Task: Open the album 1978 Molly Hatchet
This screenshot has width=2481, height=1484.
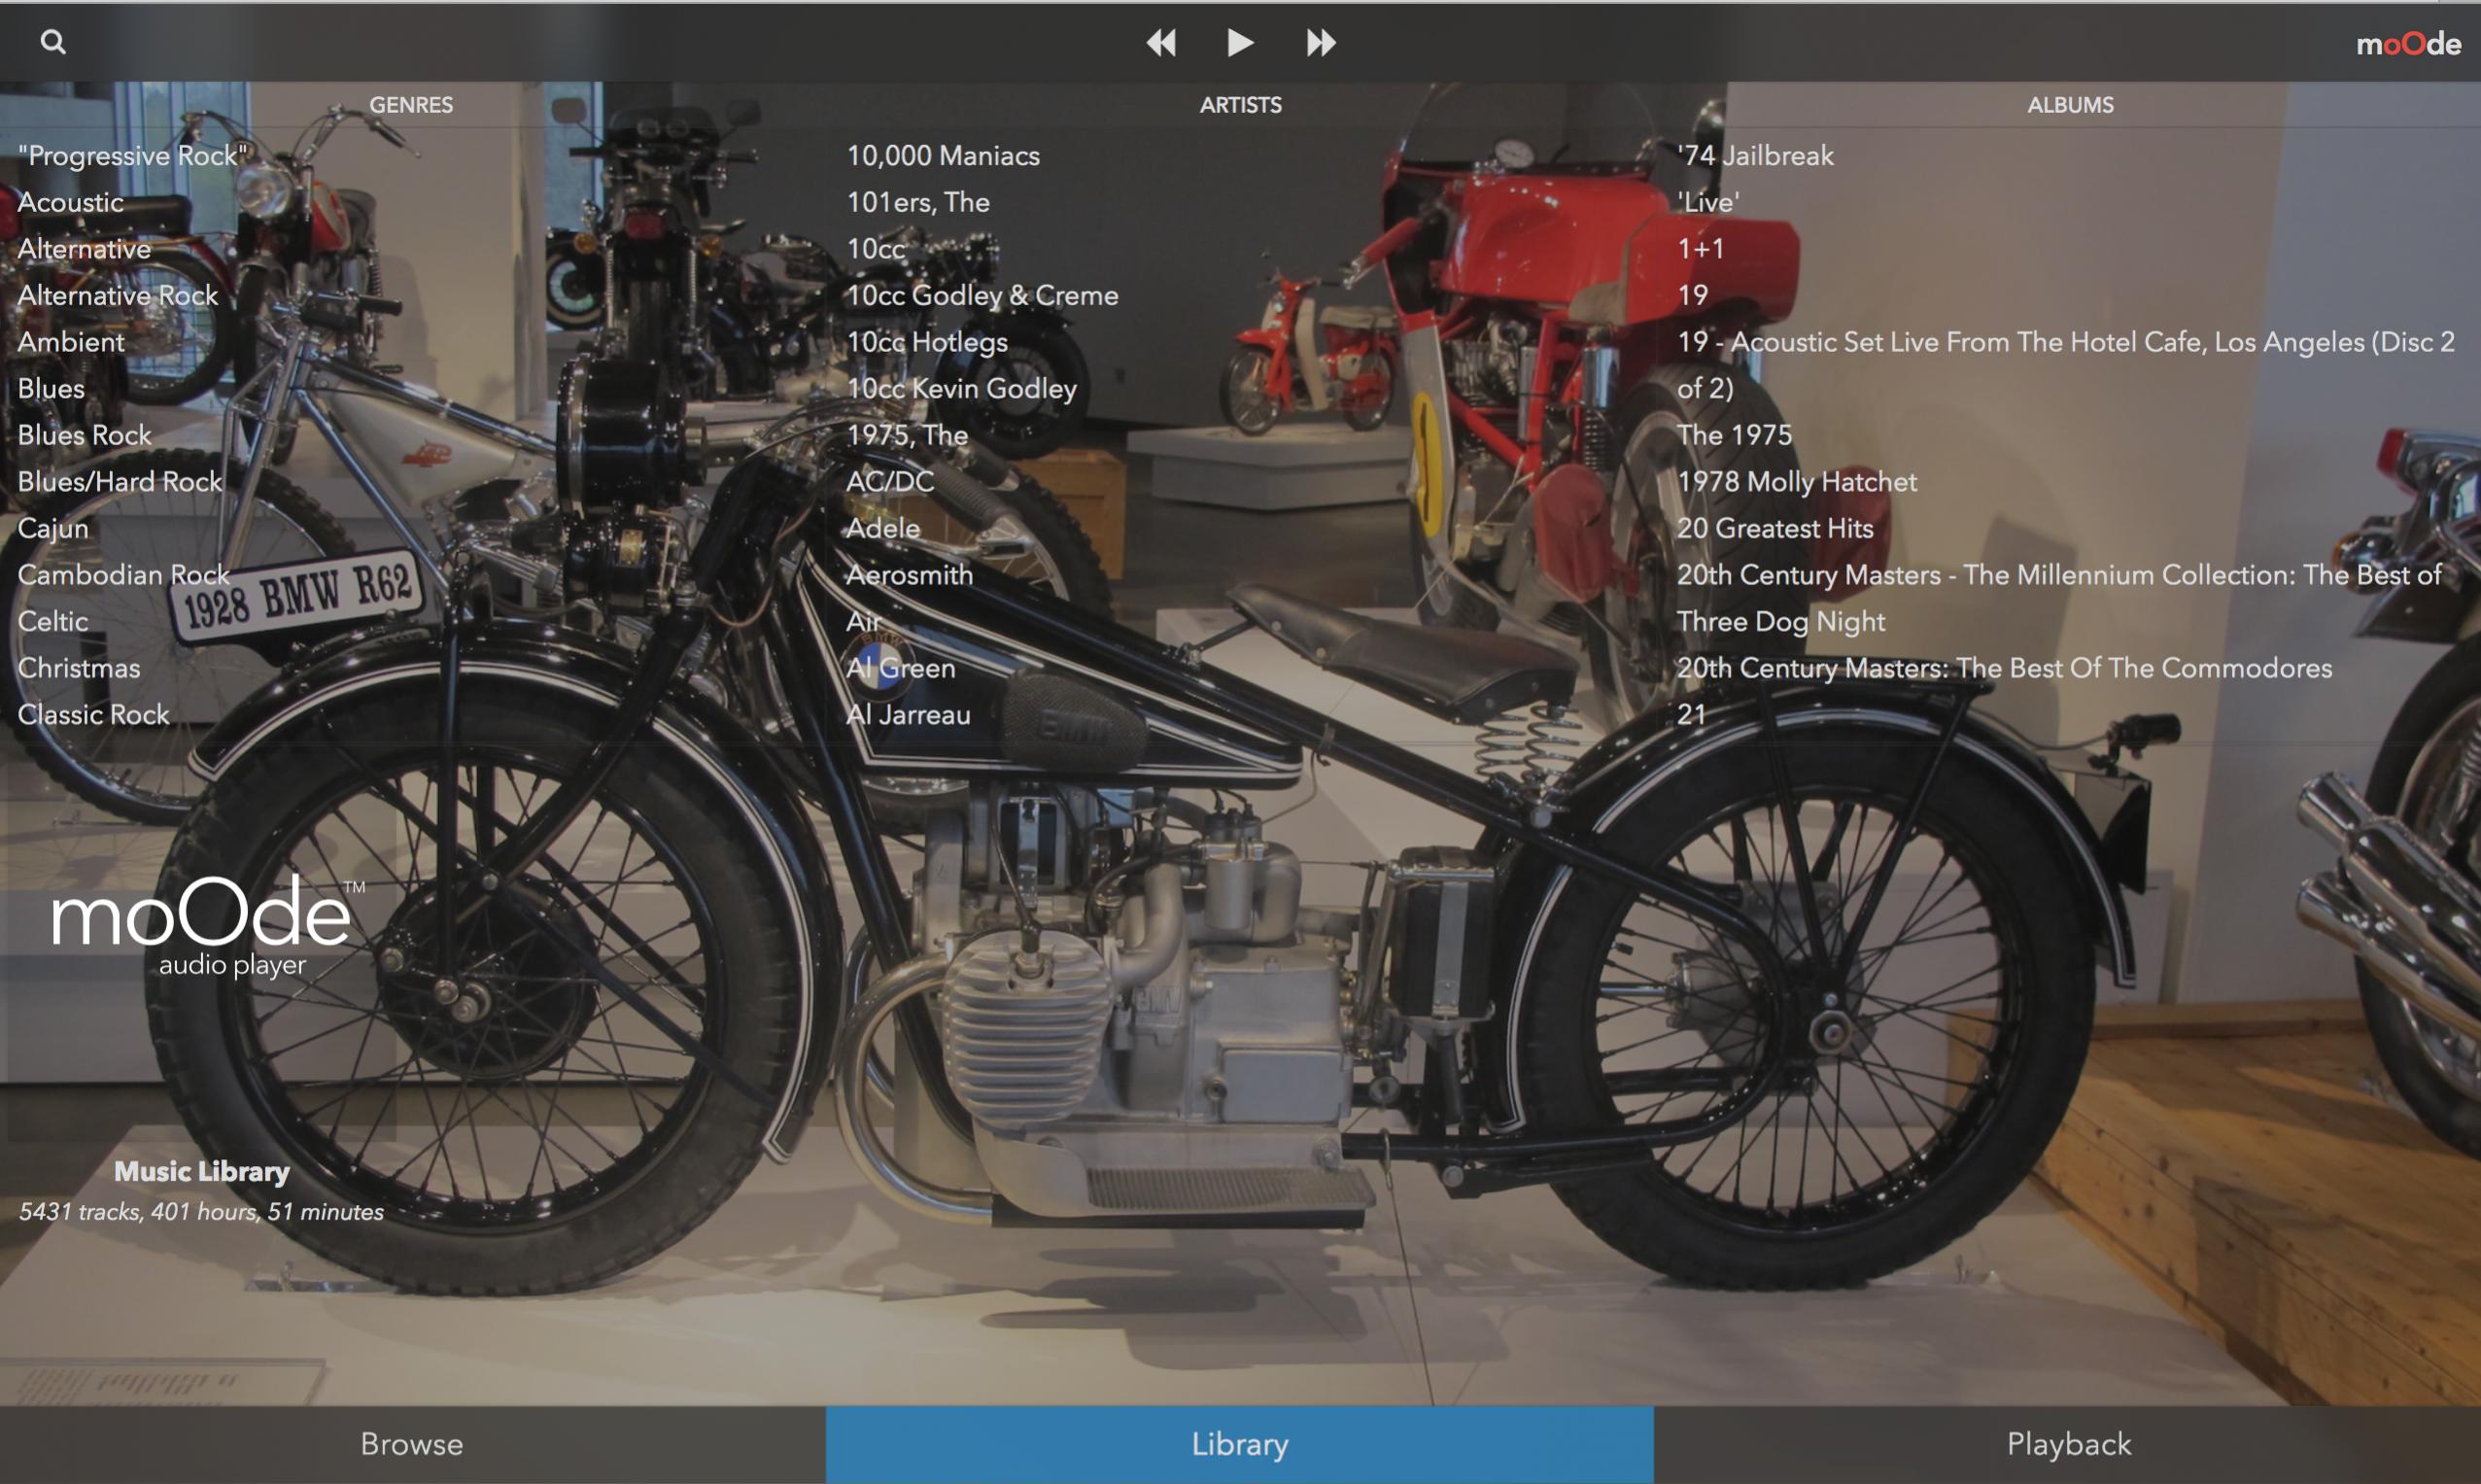Action: 1797,482
